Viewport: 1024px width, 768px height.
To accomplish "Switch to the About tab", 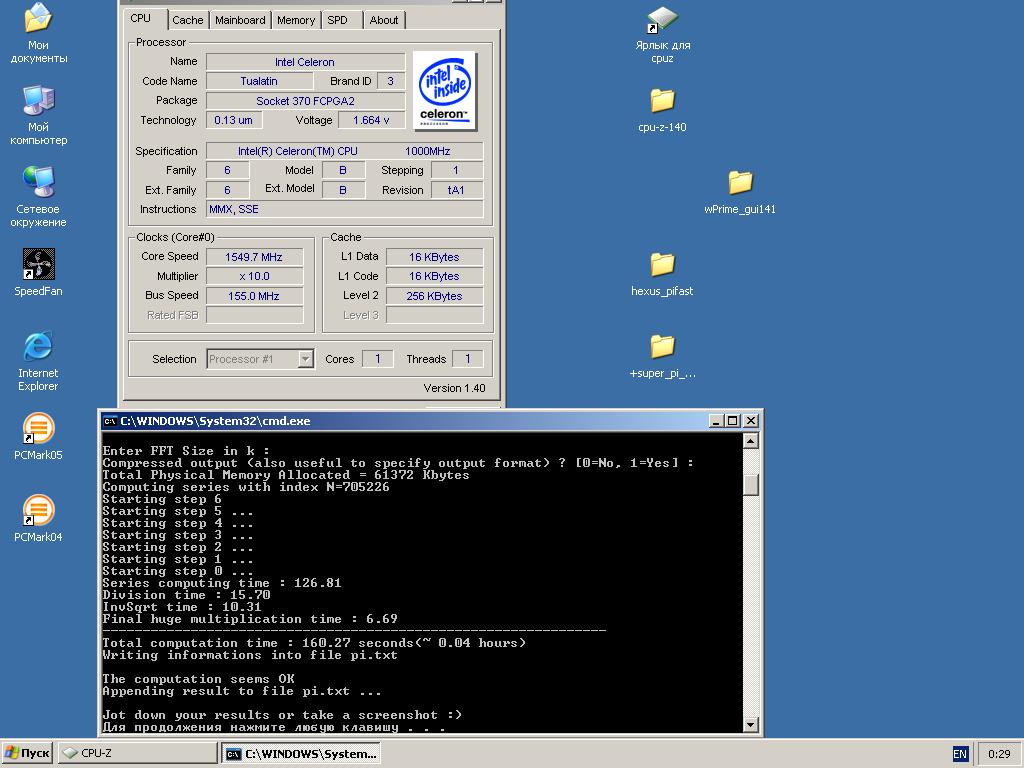I will coord(383,20).
